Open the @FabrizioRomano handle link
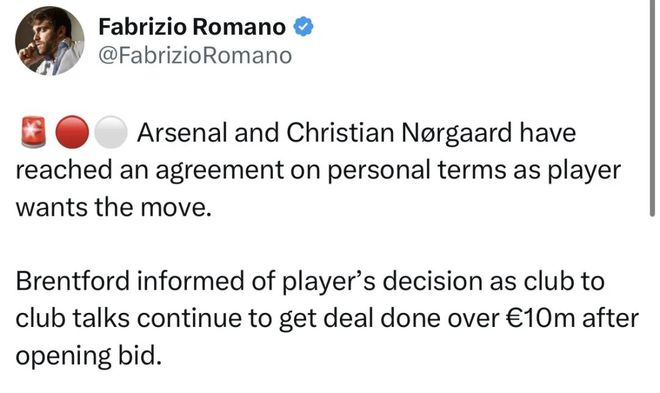 [195, 56]
